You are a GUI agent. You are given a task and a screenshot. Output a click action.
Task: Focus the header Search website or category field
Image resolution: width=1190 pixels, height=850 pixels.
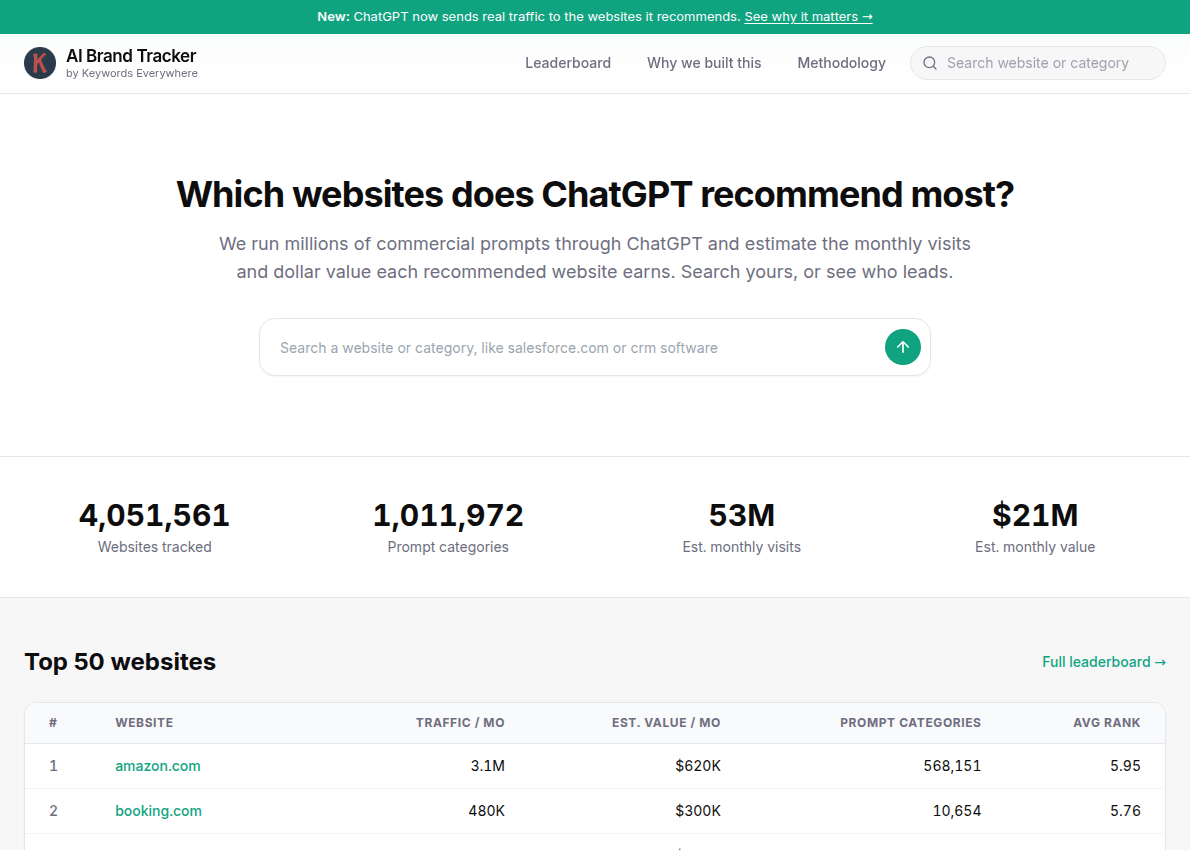[x=1037, y=63]
